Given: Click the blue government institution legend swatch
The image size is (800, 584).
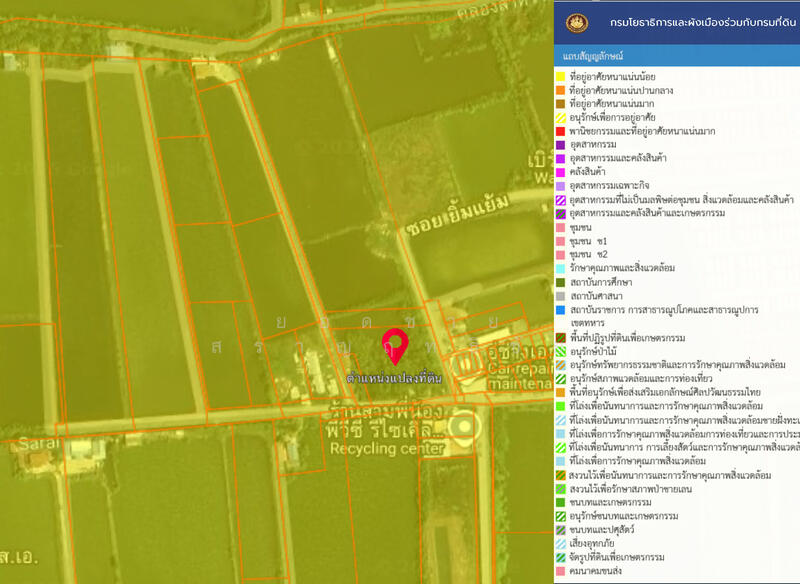Looking at the screenshot, I should [x=560, y=311].
